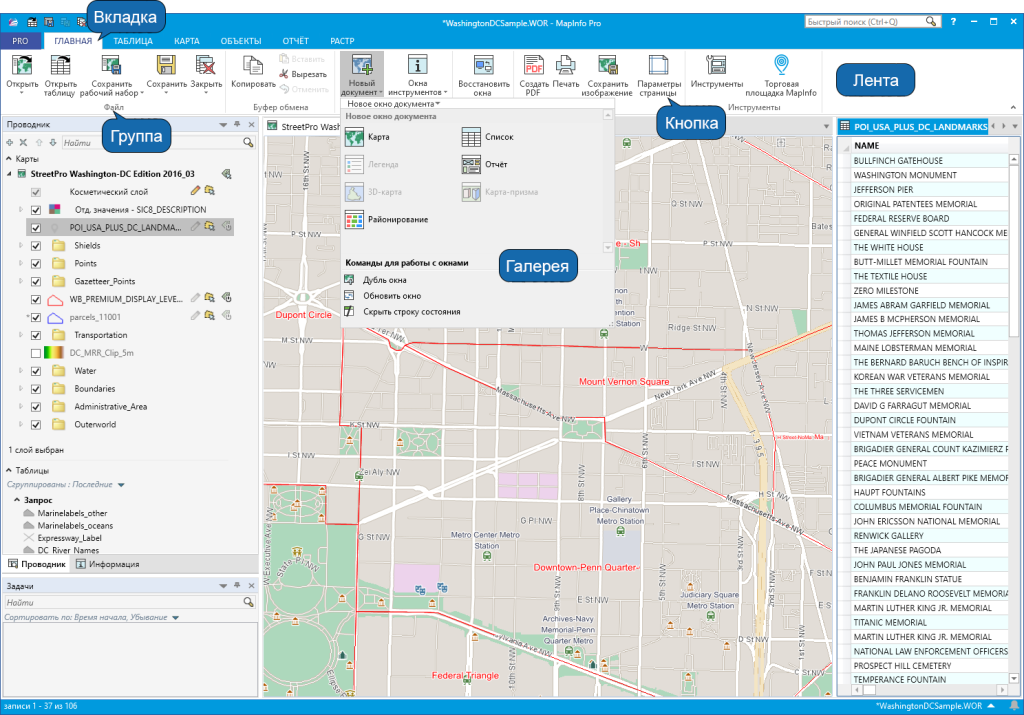1024x715 pixels.
Task: Open the Сгруппированы: Последние dropdown
Action: point(121,485)
